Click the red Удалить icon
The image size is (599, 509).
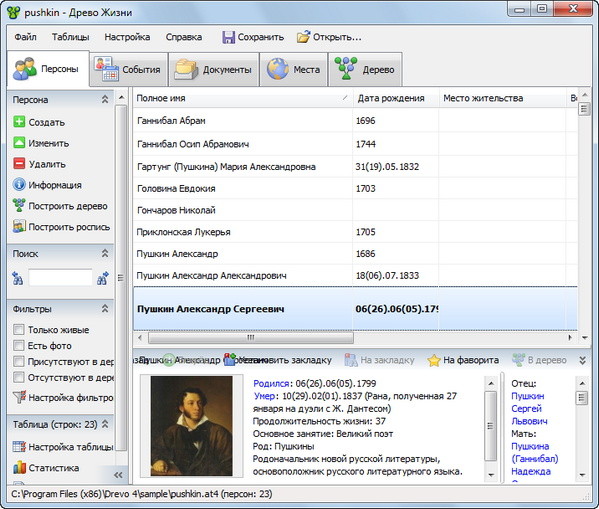tap(19, 164)
